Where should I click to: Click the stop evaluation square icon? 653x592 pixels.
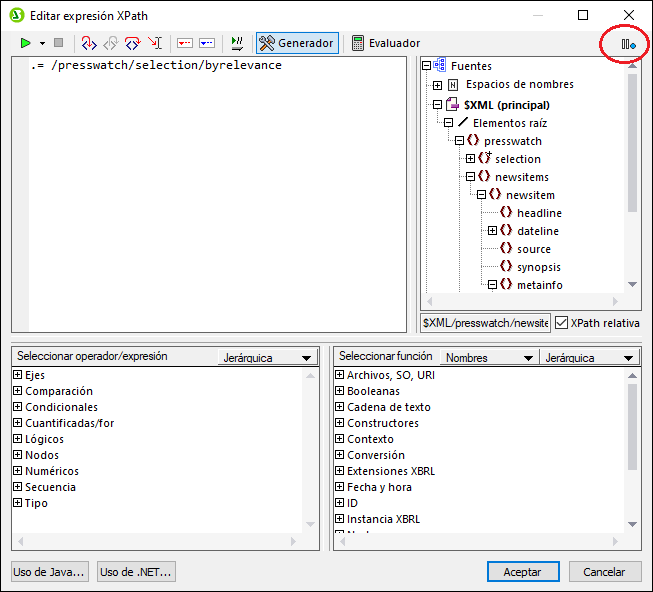[x=59, y=43]
